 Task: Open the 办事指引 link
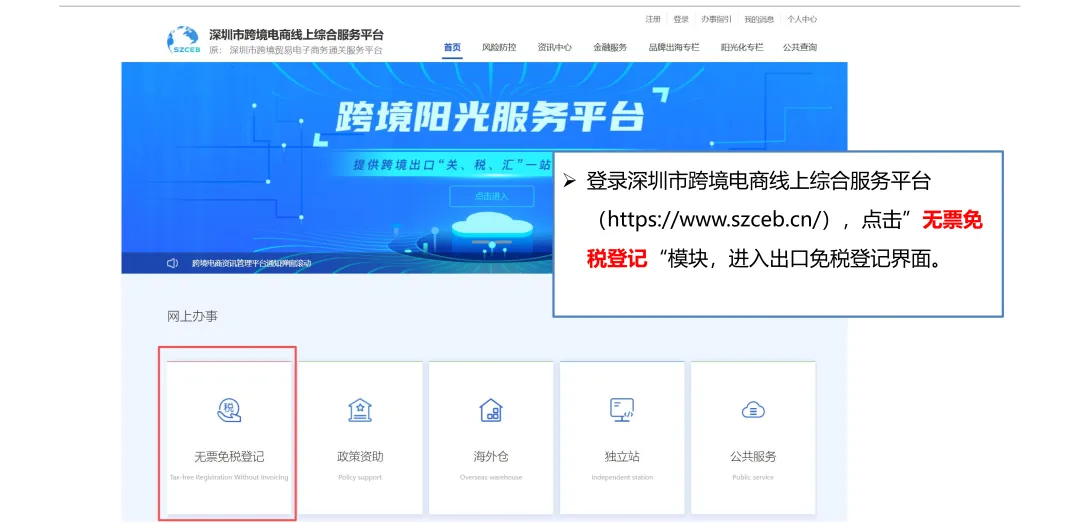716,19
